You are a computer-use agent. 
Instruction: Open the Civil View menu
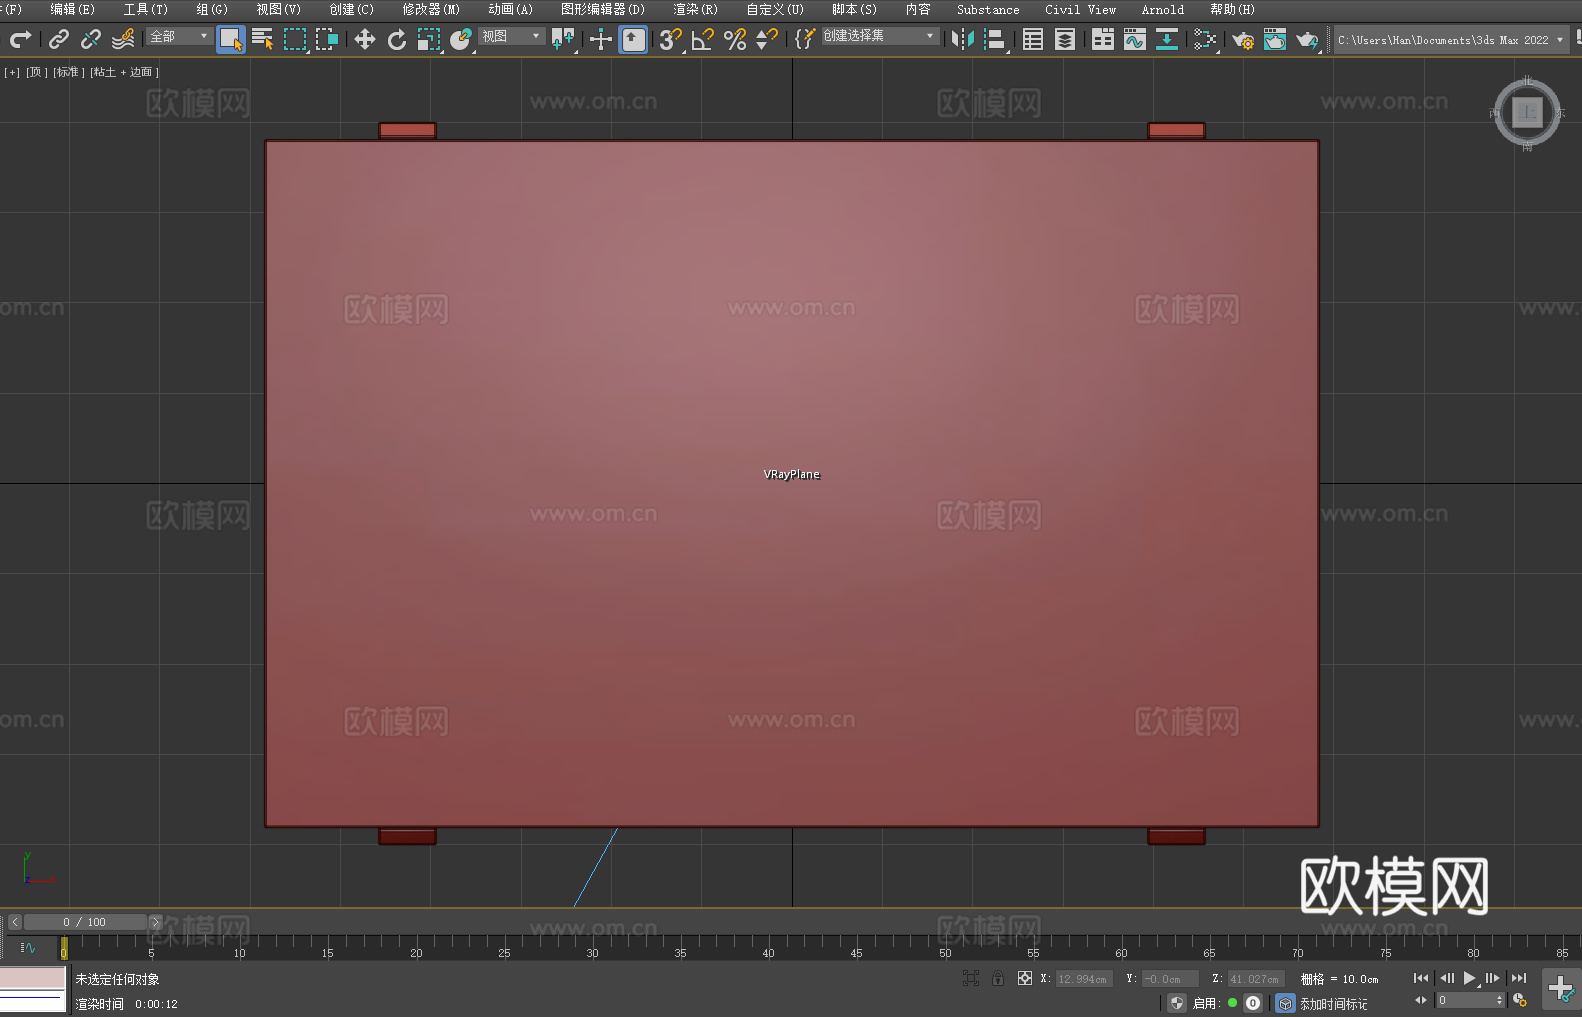pyautogui.click(x=1081, y=9)
